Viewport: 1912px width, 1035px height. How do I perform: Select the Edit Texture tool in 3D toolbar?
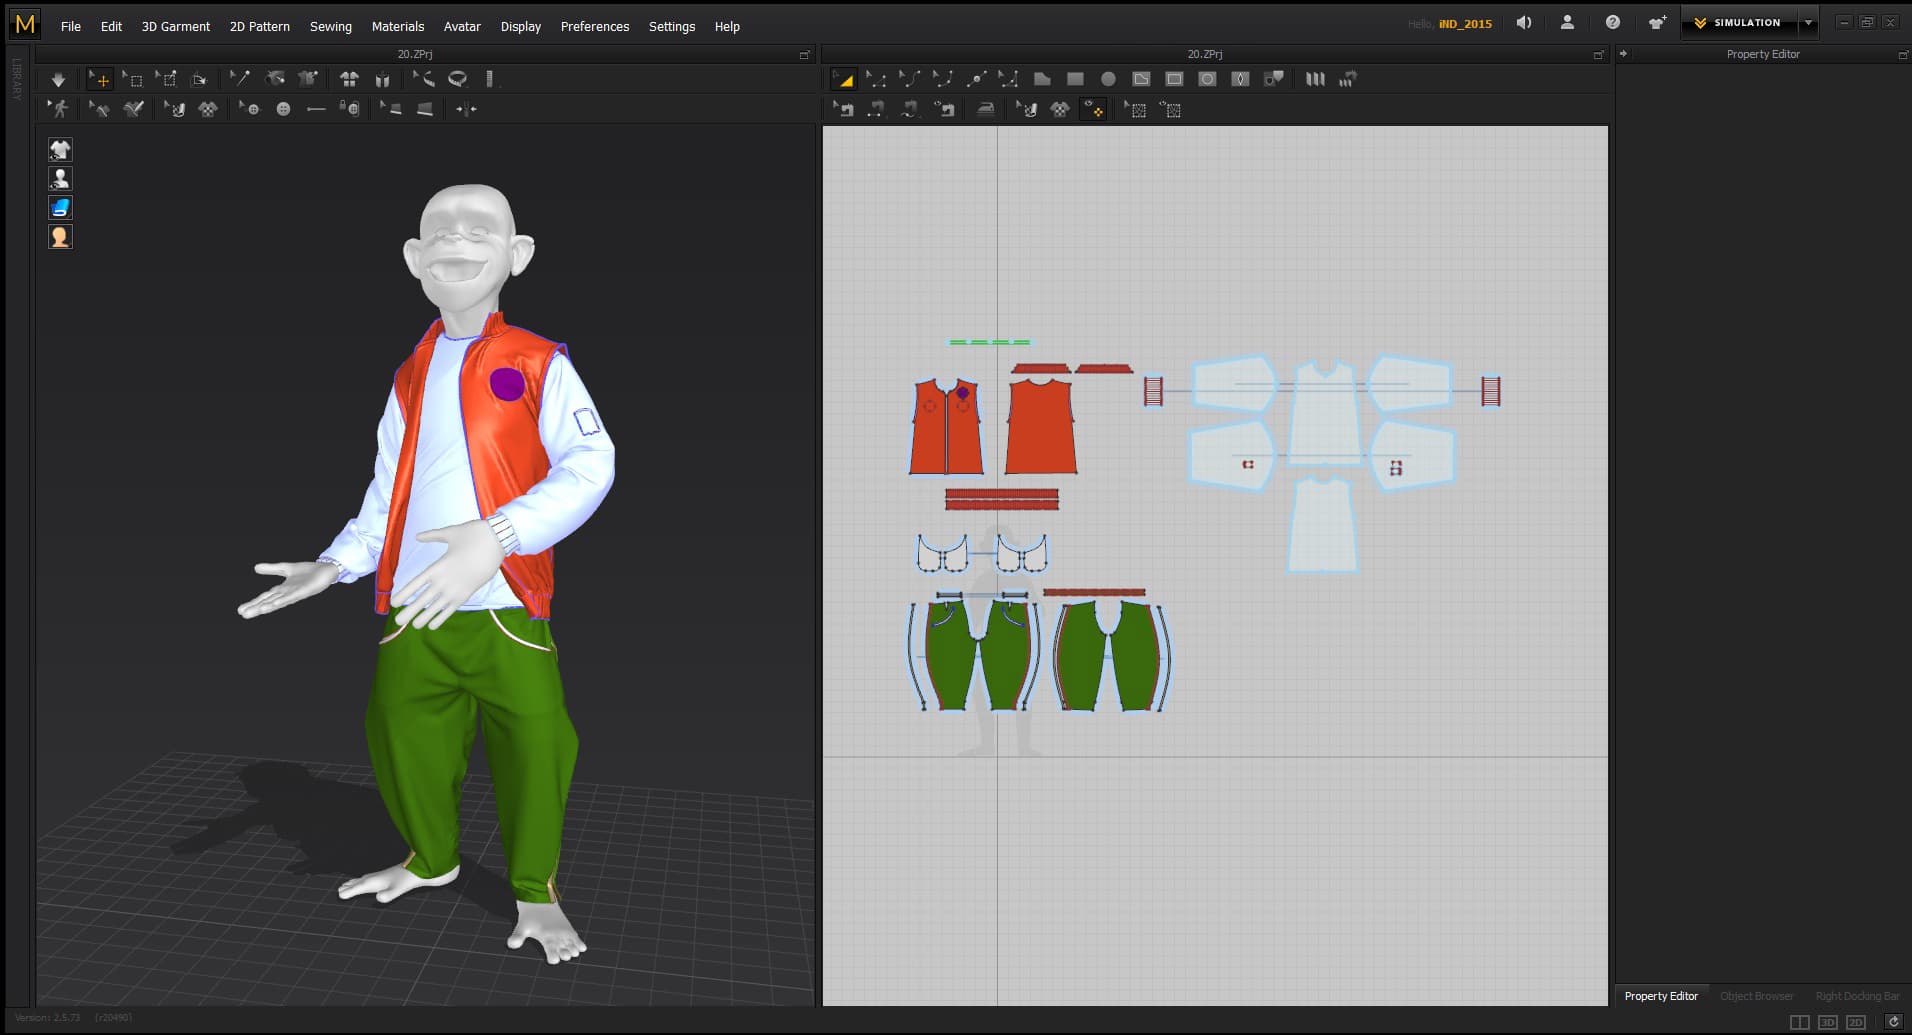click(175, 109)
